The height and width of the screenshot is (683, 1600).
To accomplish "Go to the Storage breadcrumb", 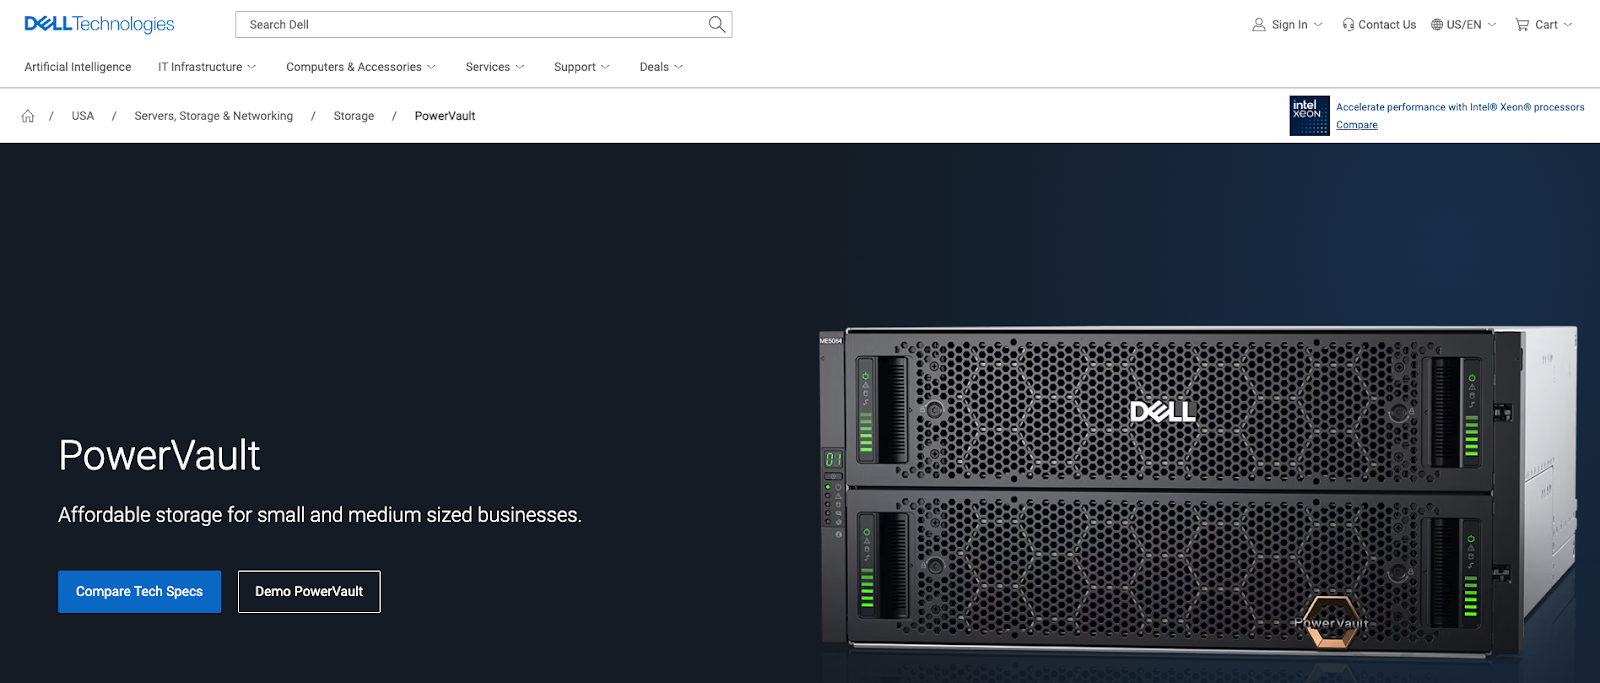I will [x=354, y=116].
